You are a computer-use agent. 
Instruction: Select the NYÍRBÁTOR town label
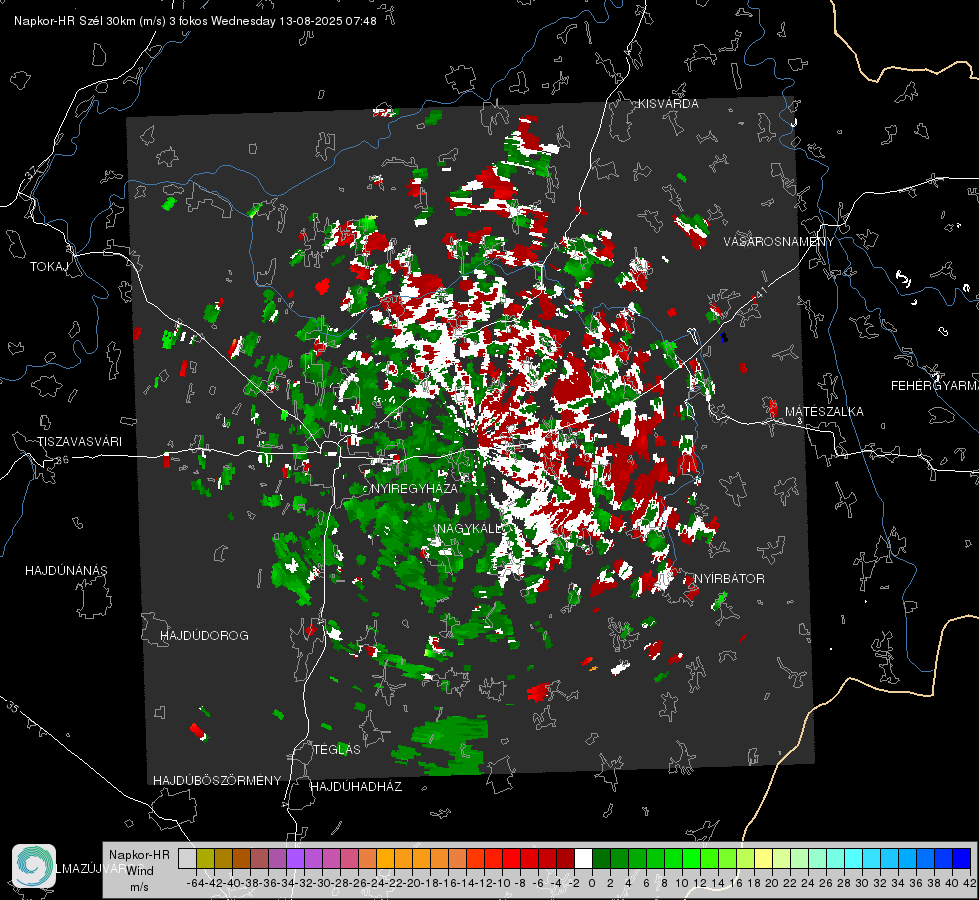point(729,578)
